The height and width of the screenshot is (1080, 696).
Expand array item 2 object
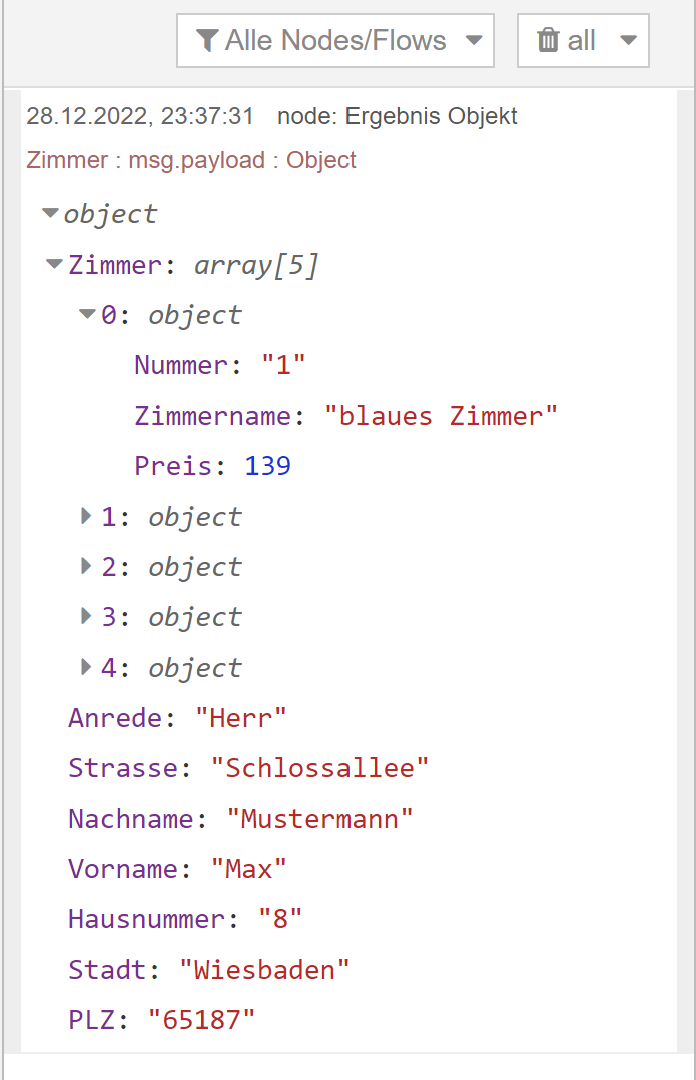click(x=87, y=567)
